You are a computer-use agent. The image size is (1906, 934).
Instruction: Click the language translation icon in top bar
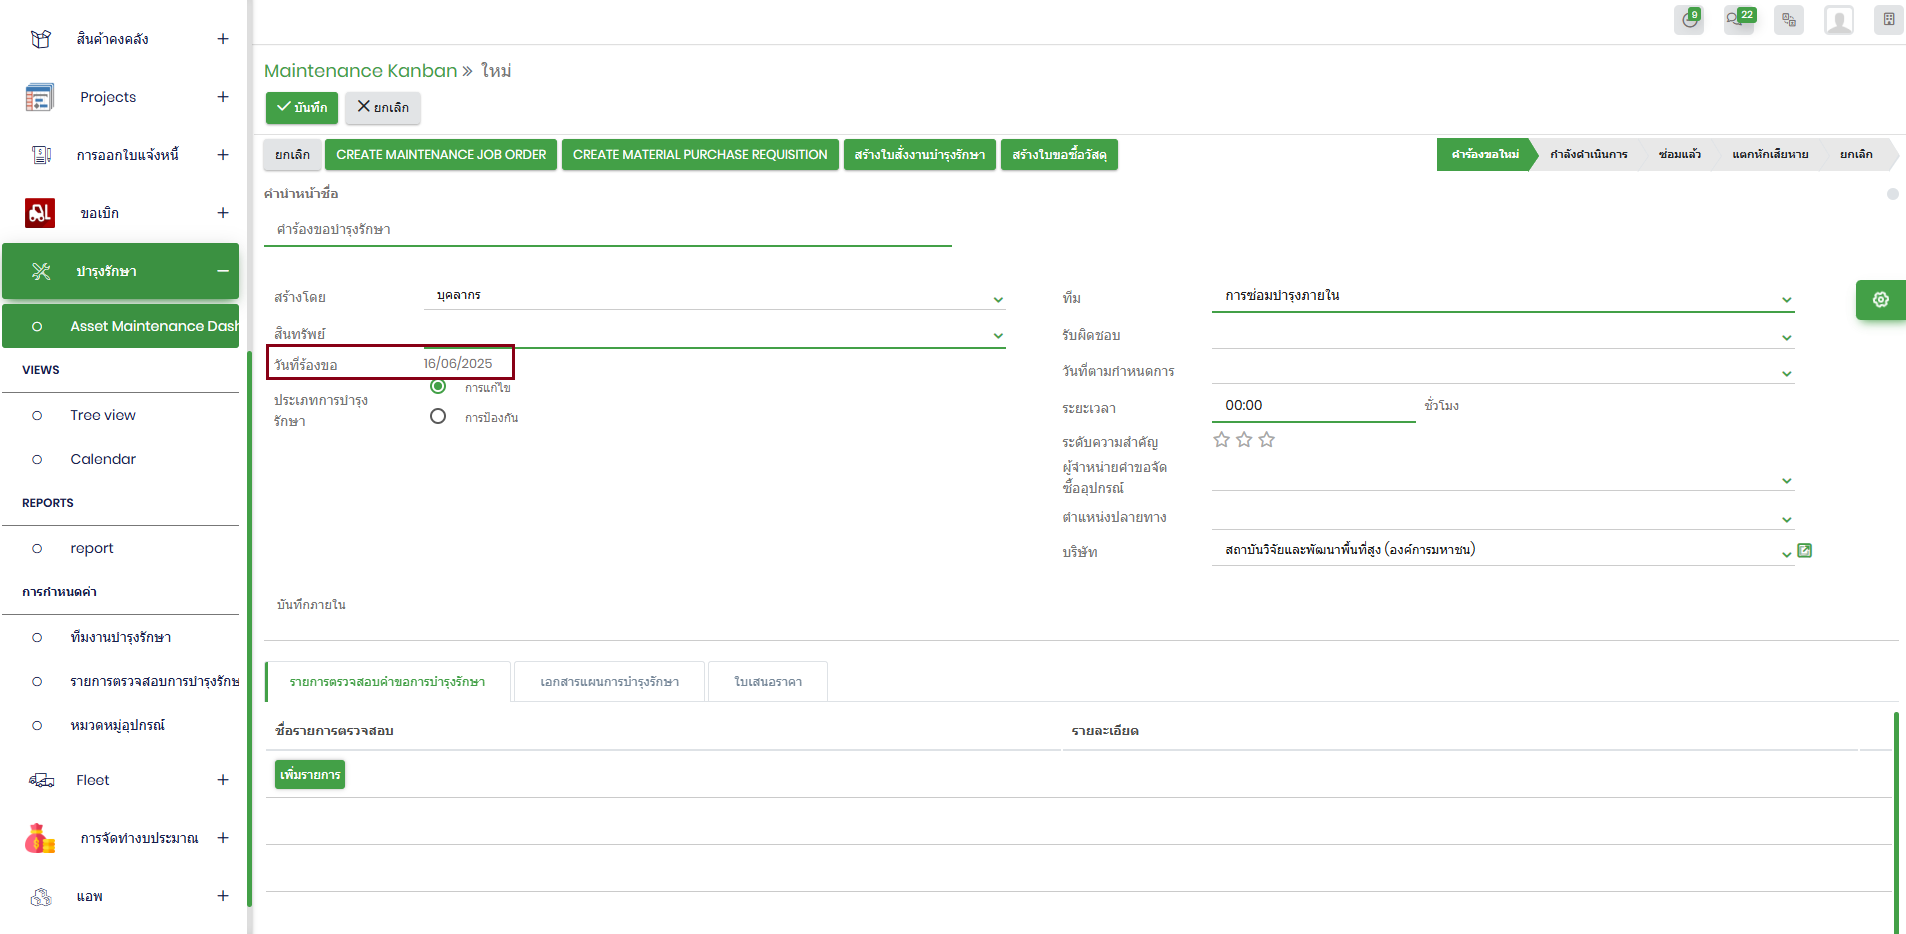click(1789, 20)
